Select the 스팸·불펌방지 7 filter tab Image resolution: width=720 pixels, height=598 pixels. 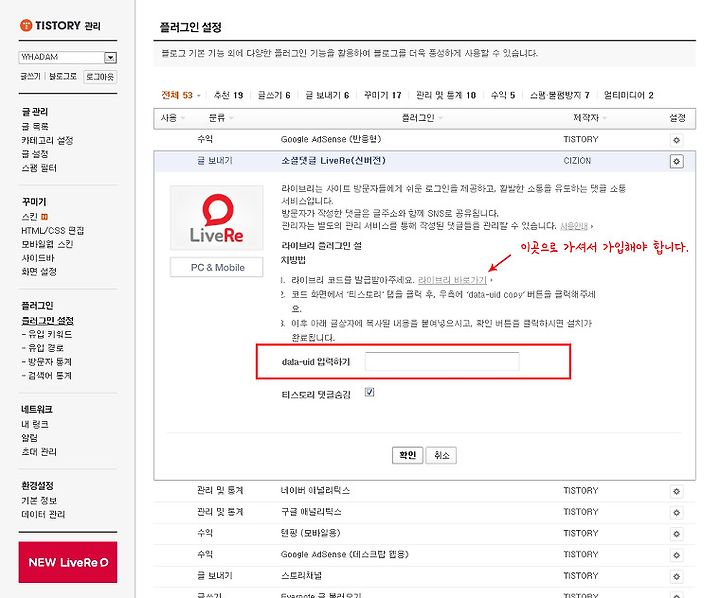[559, 95]
